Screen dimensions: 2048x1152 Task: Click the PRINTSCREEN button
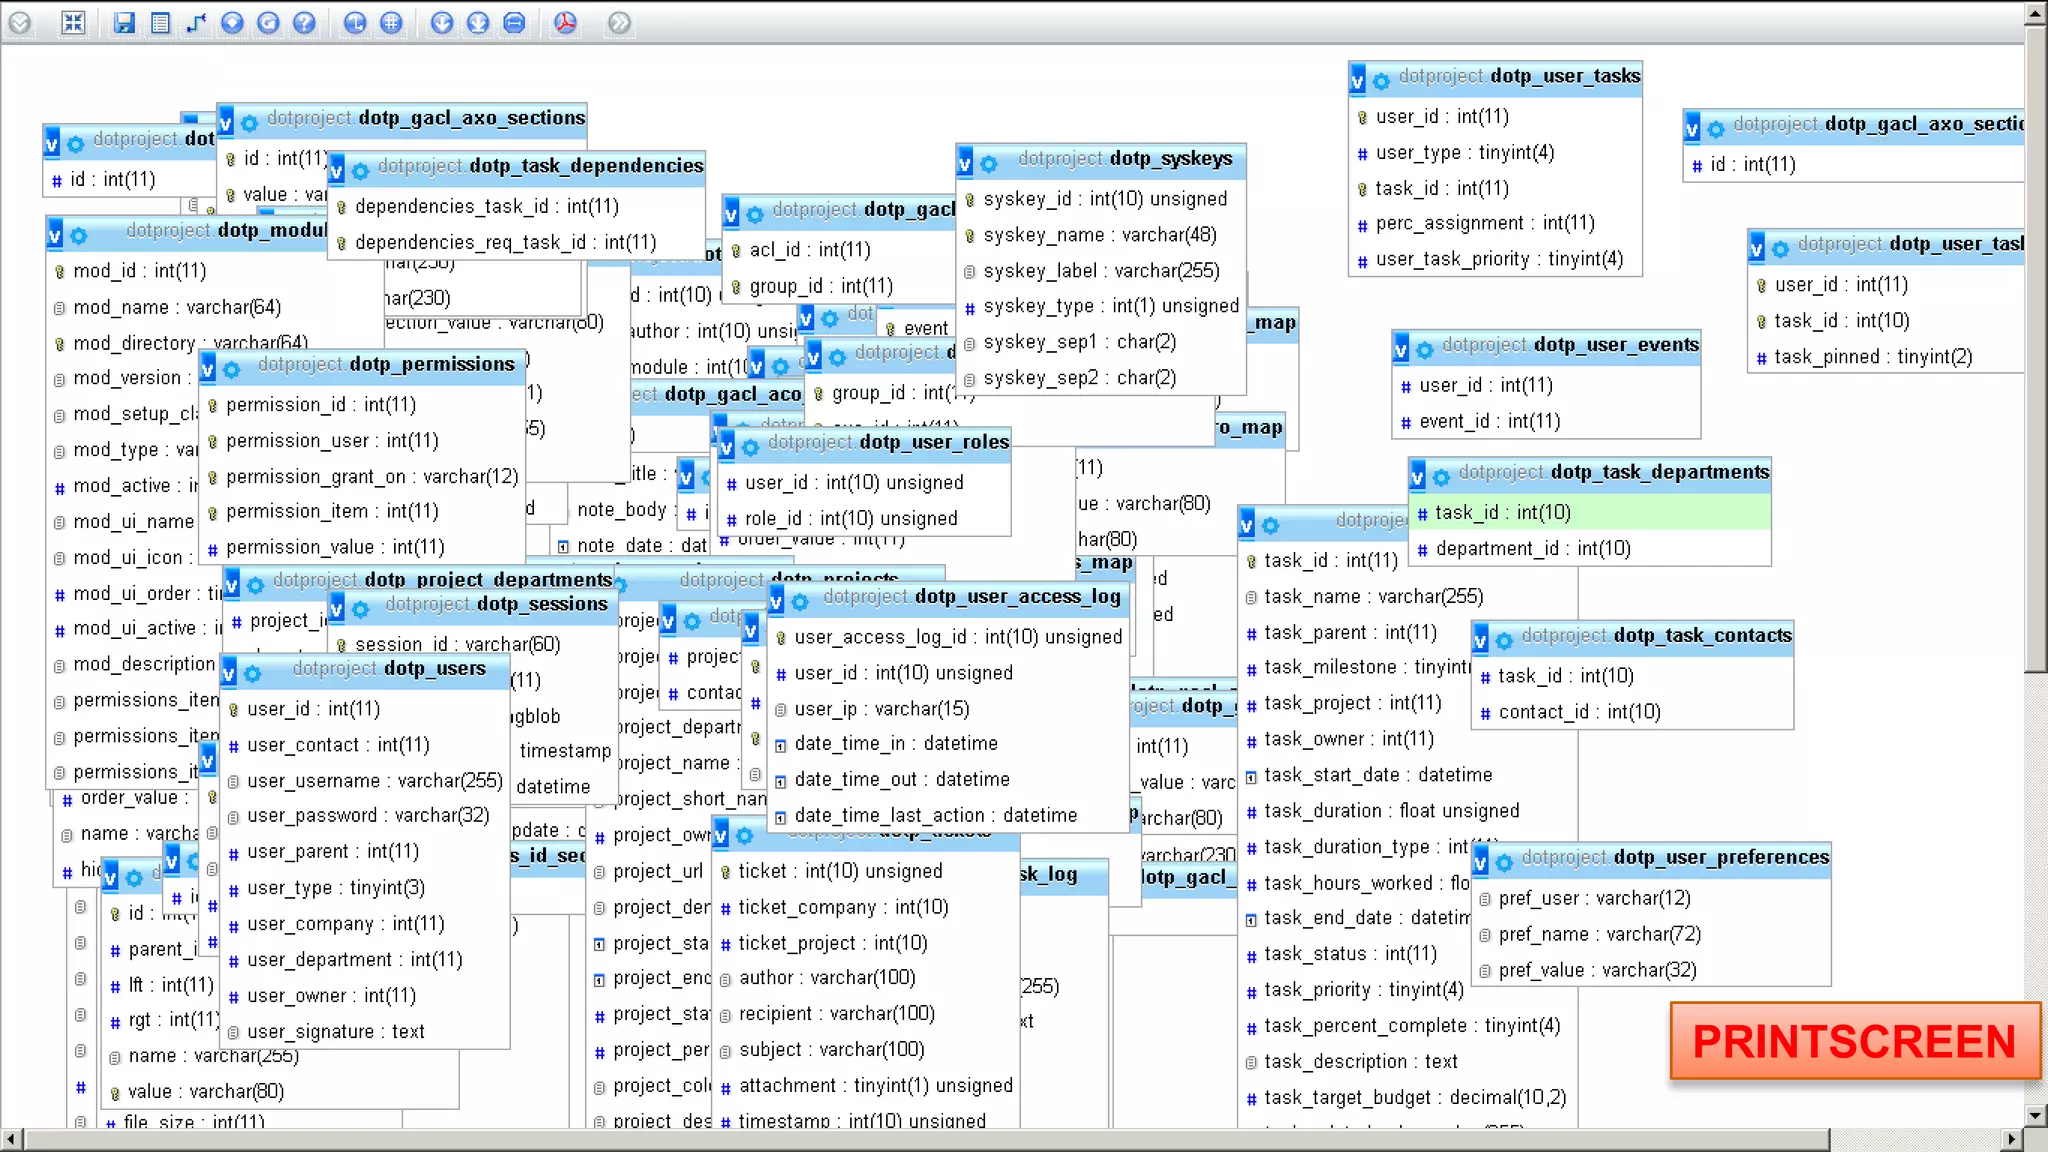tap(1853, 1042)
